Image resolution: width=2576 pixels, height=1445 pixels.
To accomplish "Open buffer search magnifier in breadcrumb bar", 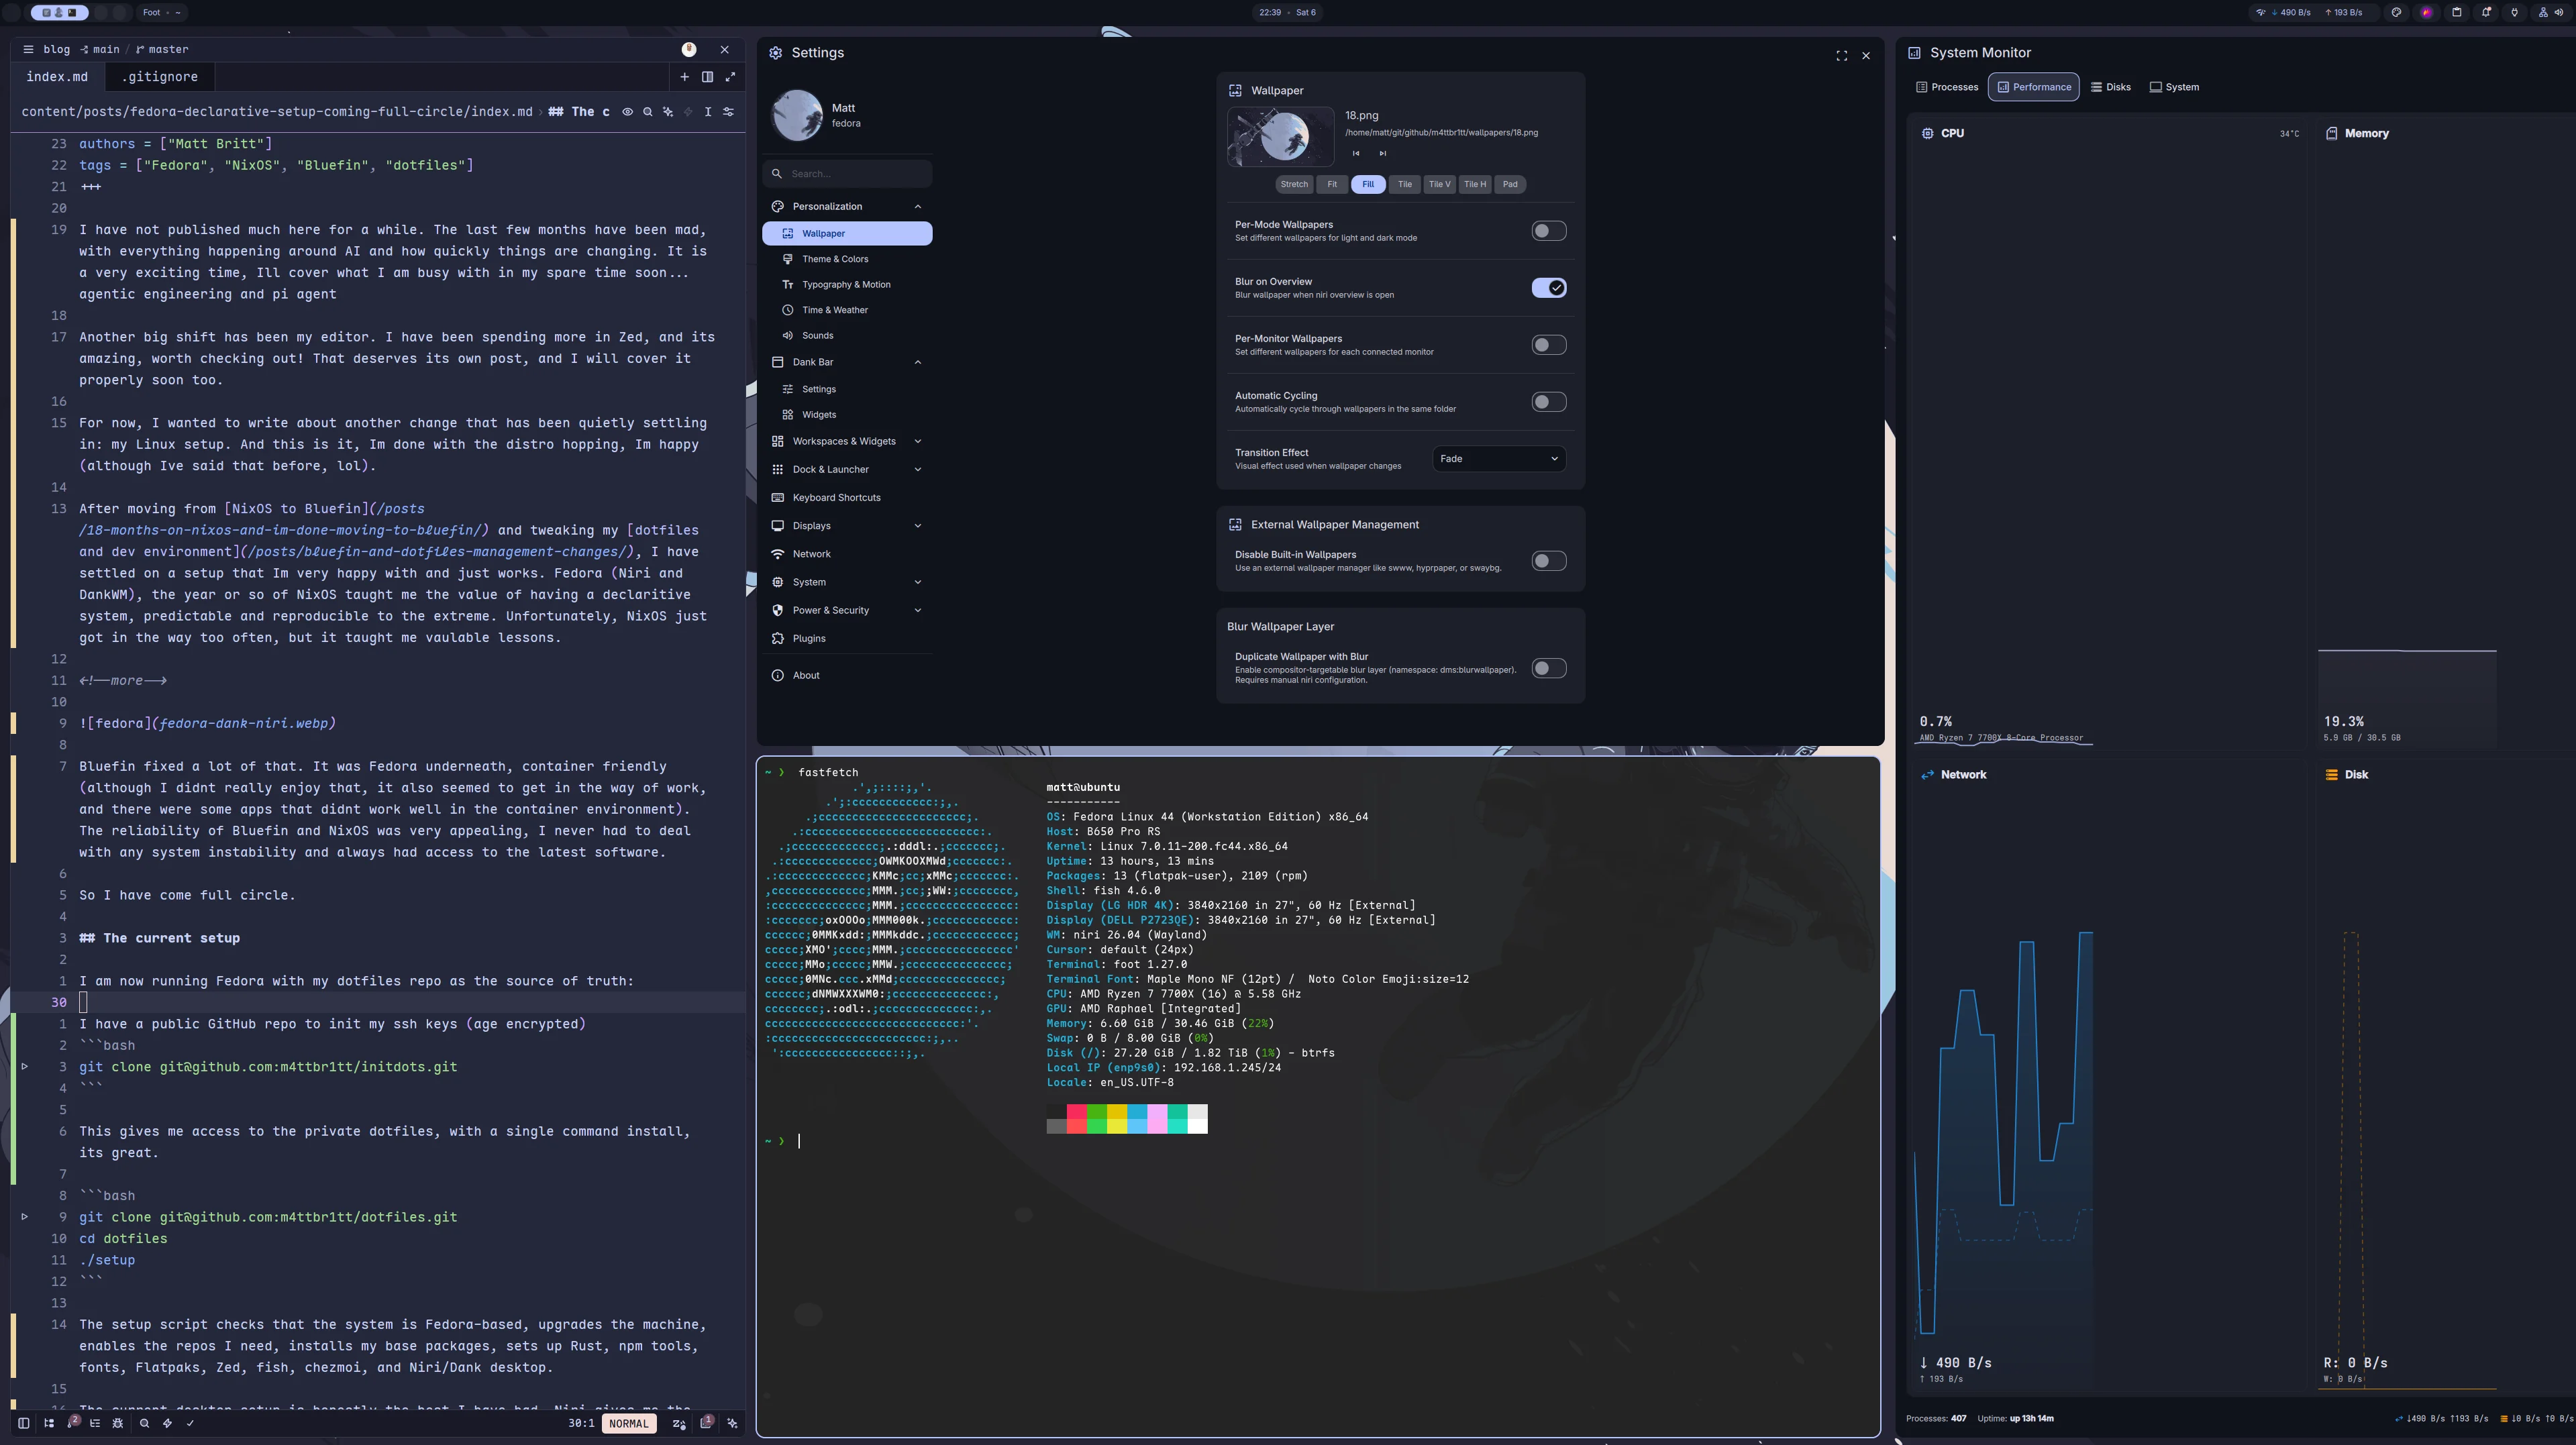I will click(648, 112).
